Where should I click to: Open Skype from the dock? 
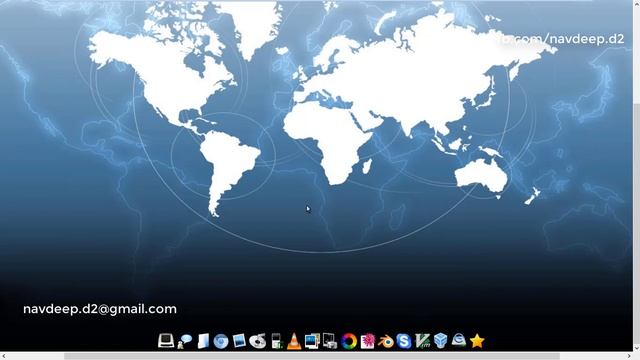click(x=404, y=341)
